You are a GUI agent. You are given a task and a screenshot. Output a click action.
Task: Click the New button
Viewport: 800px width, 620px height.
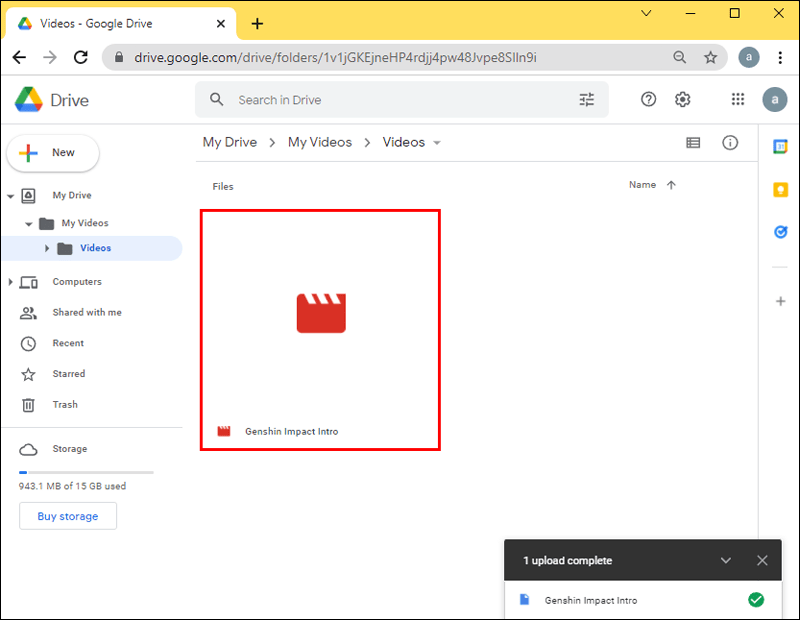tap(53, 153)
